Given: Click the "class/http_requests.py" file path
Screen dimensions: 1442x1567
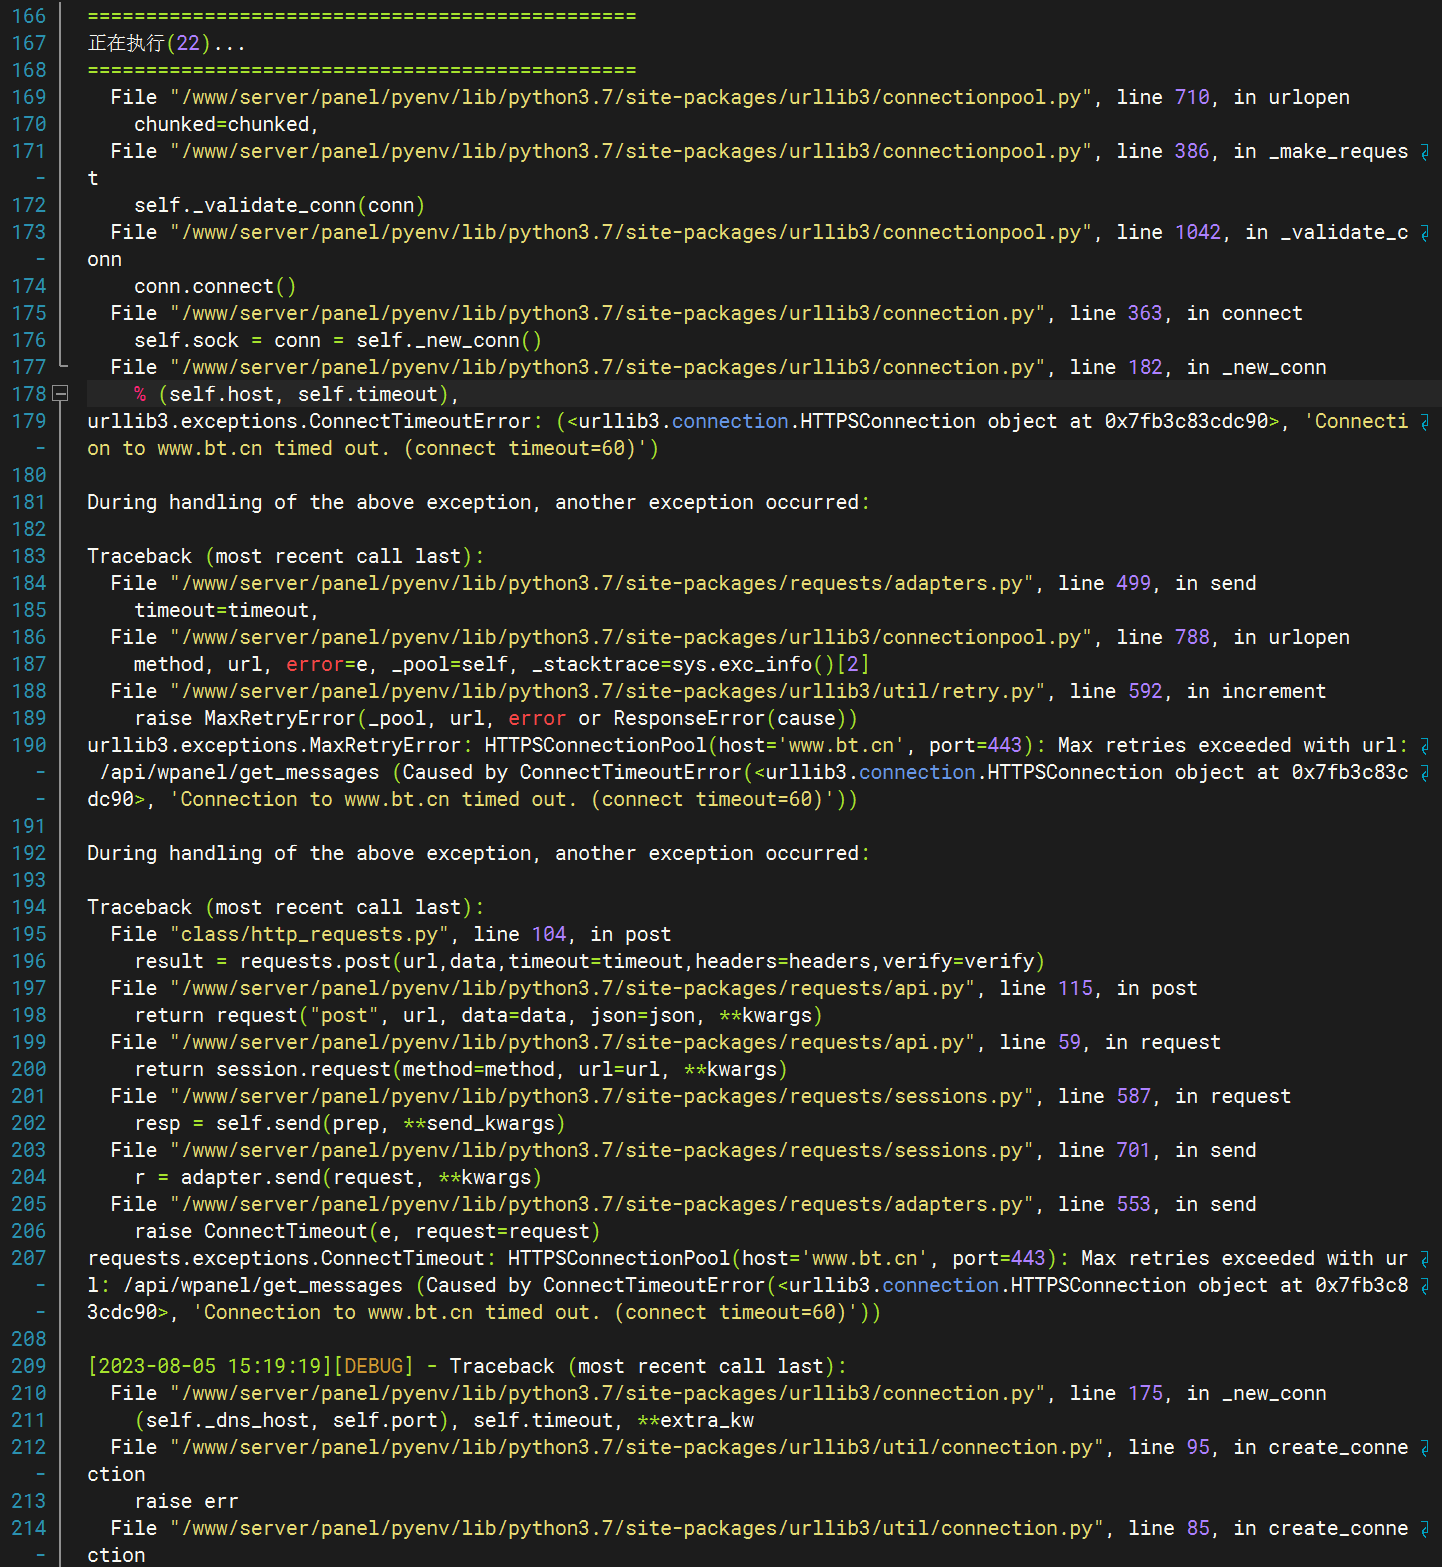Looking at the screenshot, I should point(309,934).
